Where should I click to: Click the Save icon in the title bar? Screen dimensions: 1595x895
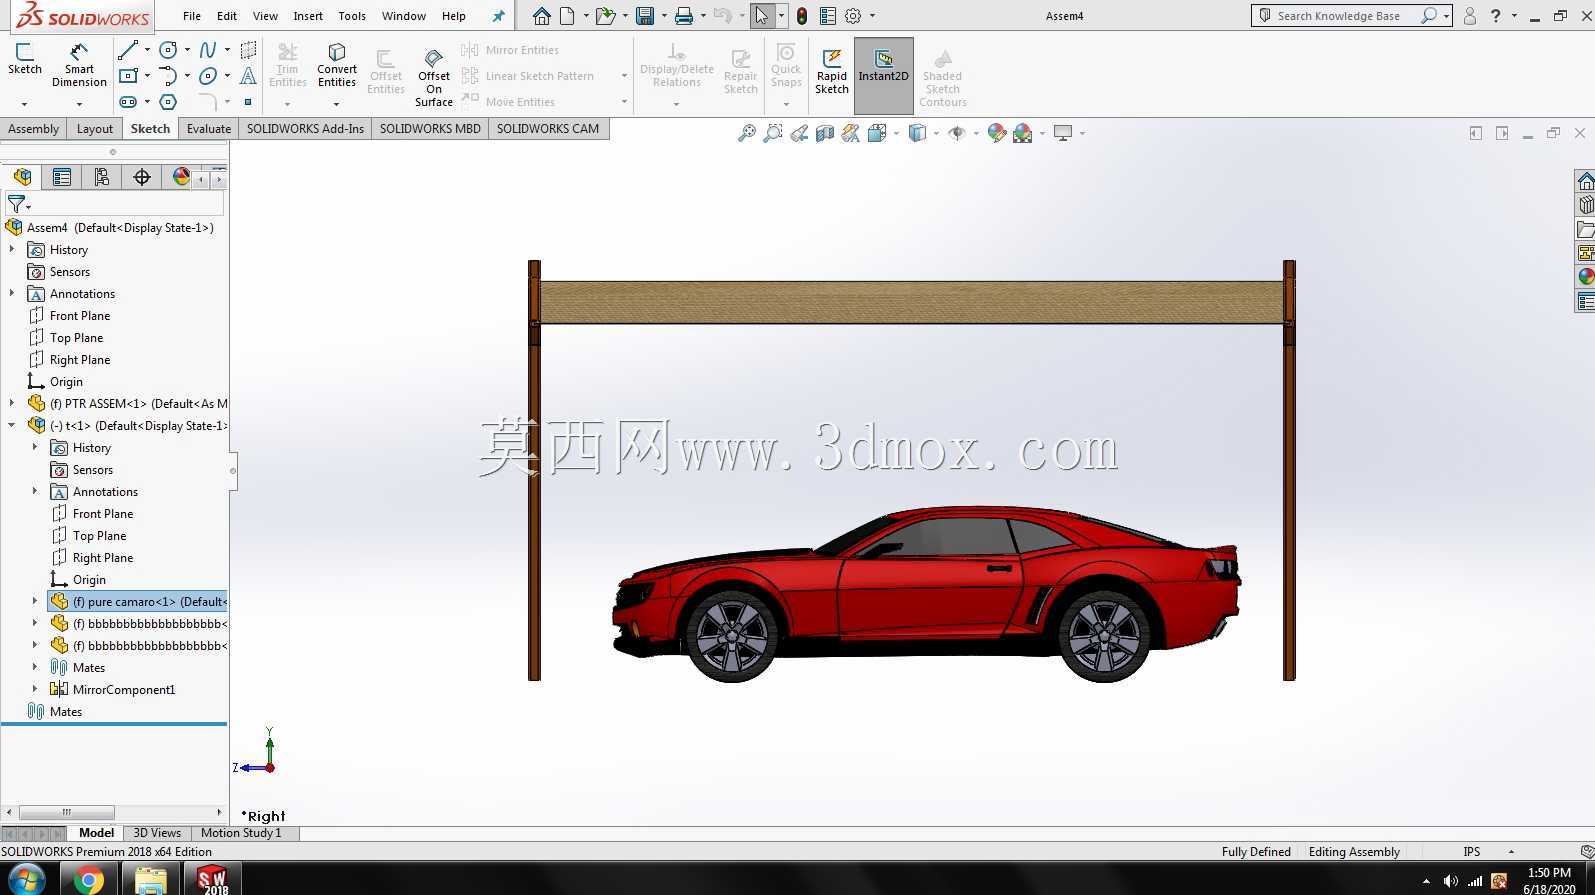coord(645,16)
